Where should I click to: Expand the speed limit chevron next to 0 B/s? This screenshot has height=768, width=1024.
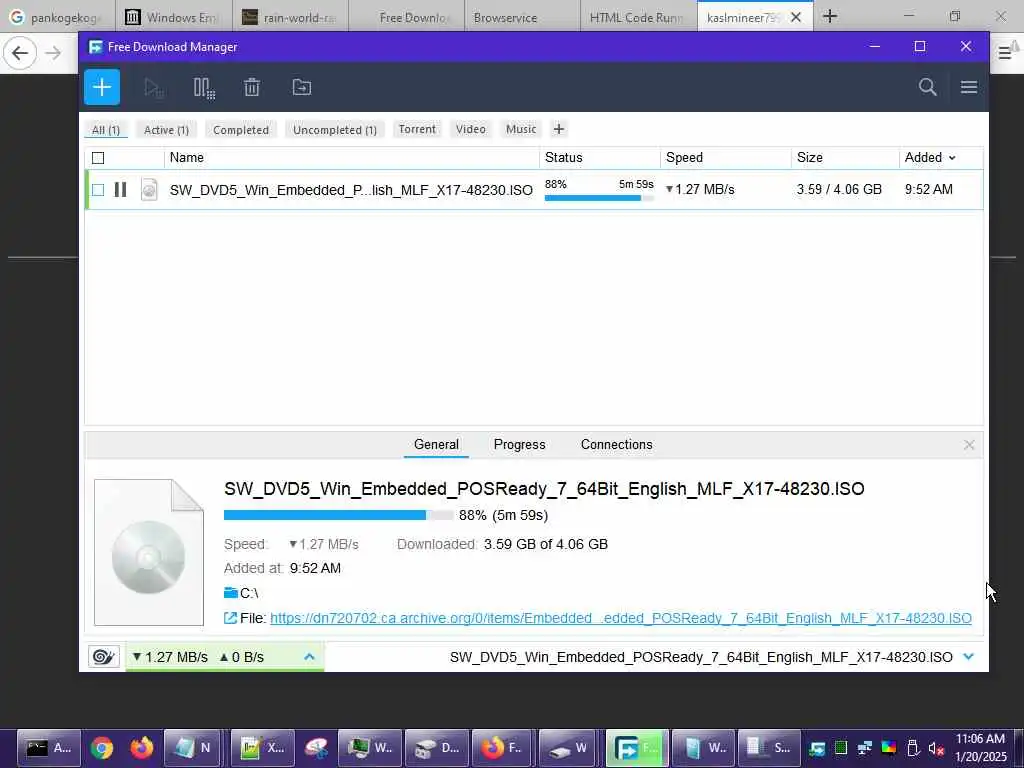tap(310, 657)
